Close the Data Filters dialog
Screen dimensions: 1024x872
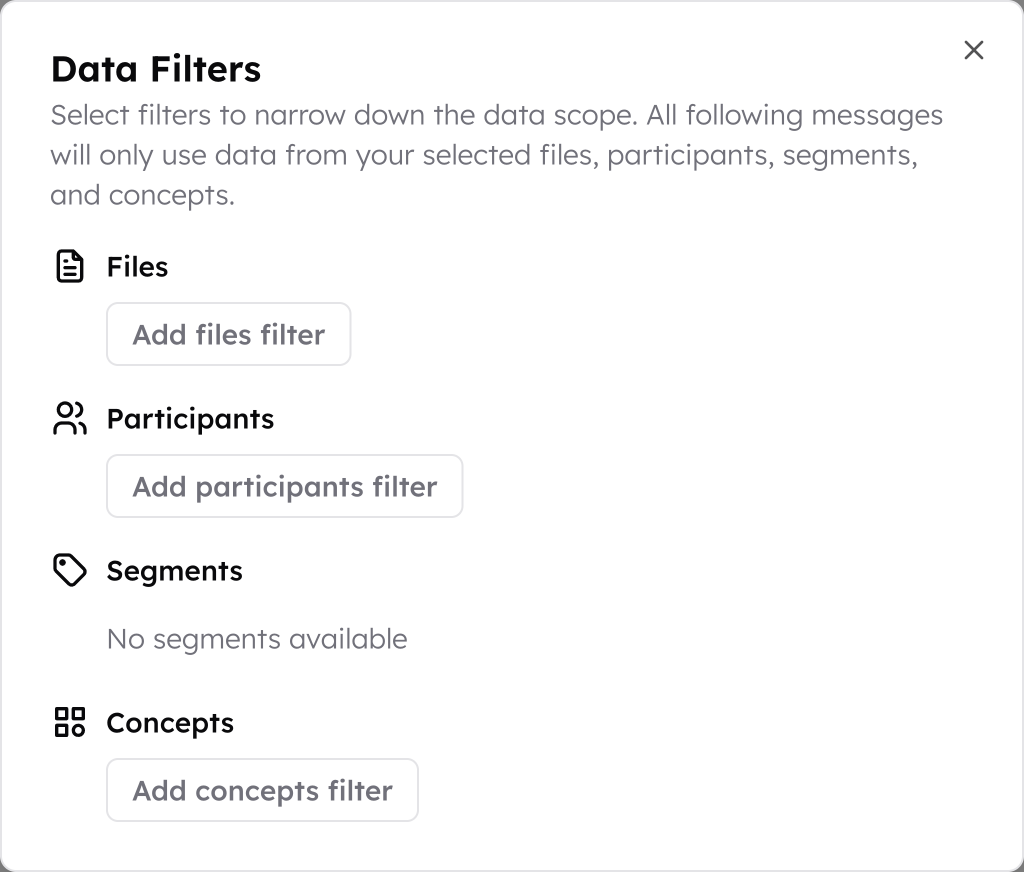pyautogui.click(x=974, y=50)
